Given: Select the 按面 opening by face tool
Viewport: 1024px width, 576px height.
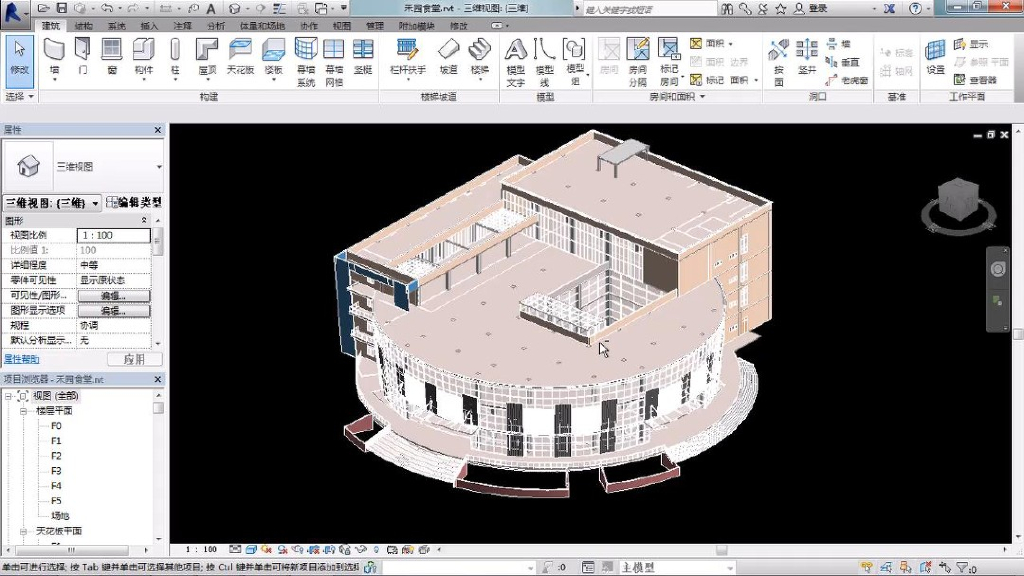Looking at the screenshot, I should (x=778, y=62).
